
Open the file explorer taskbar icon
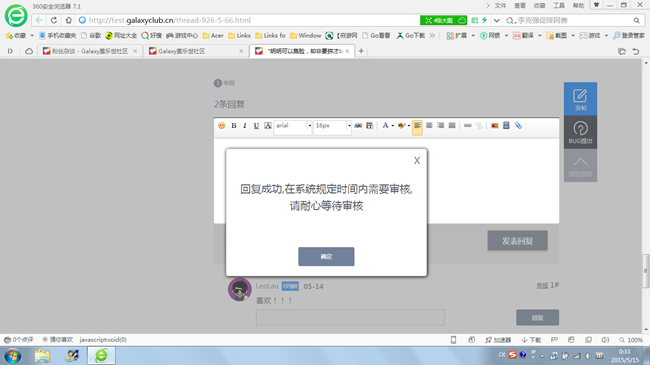coord(42,356)
